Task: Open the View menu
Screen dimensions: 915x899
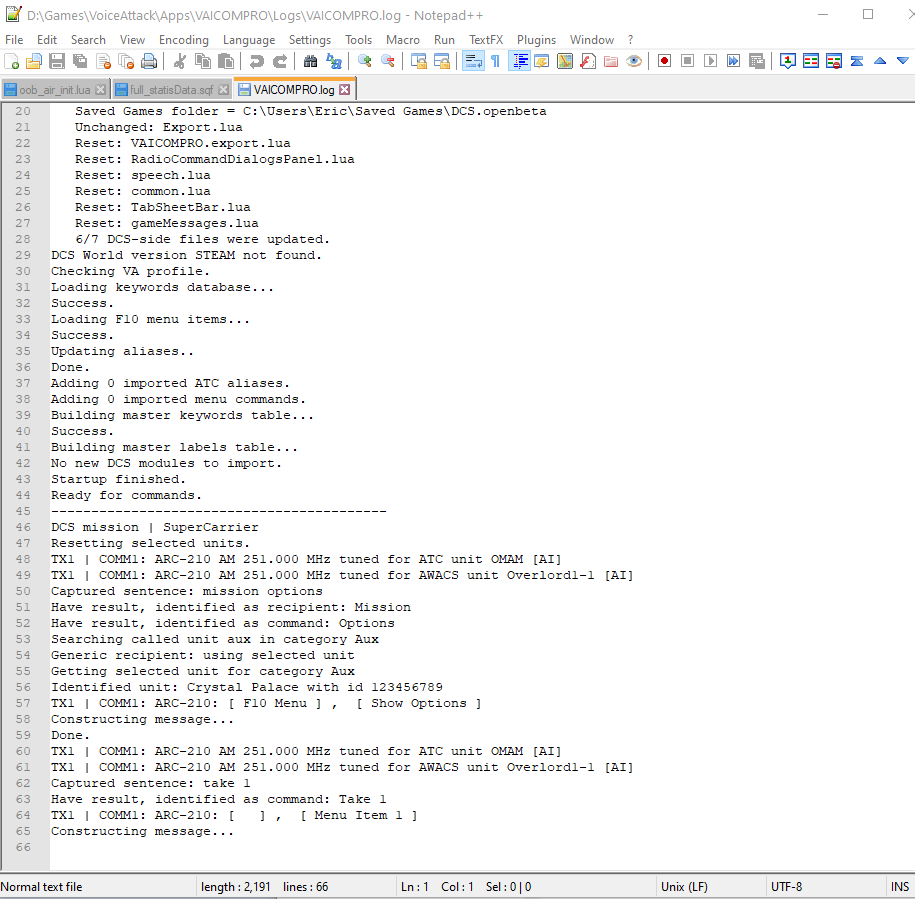Action: tap(132, 40)
